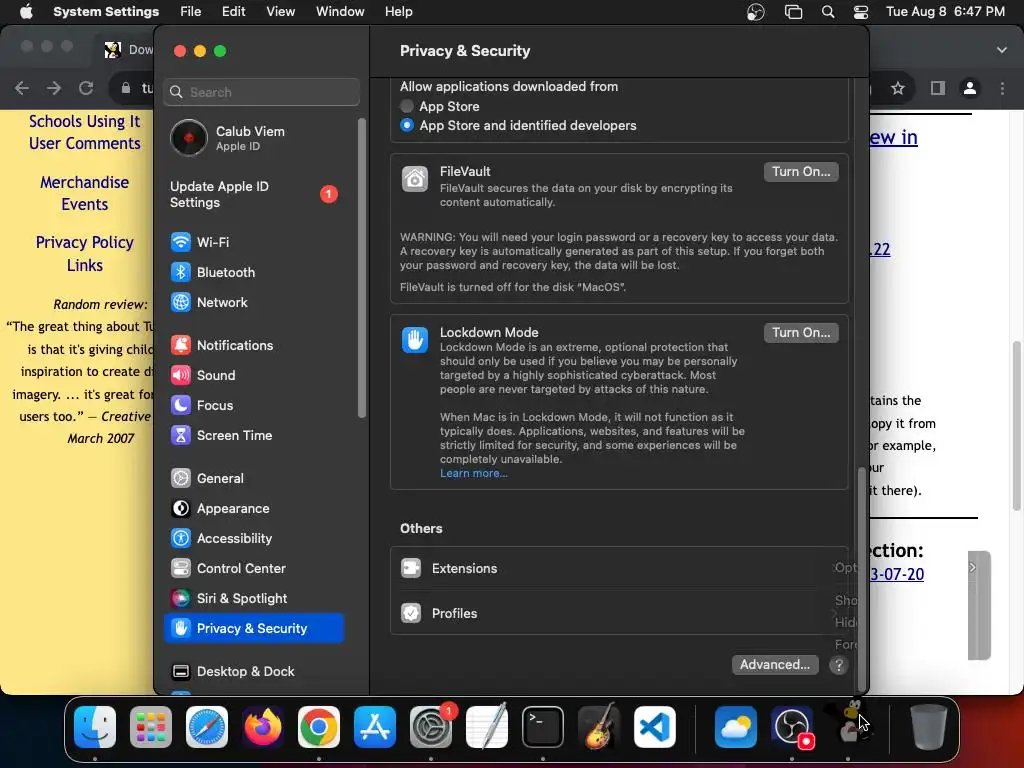The width and height of the screenshot is (1024, 768).
Task: Switch to Chrome in the Dock
Action: 319,727
